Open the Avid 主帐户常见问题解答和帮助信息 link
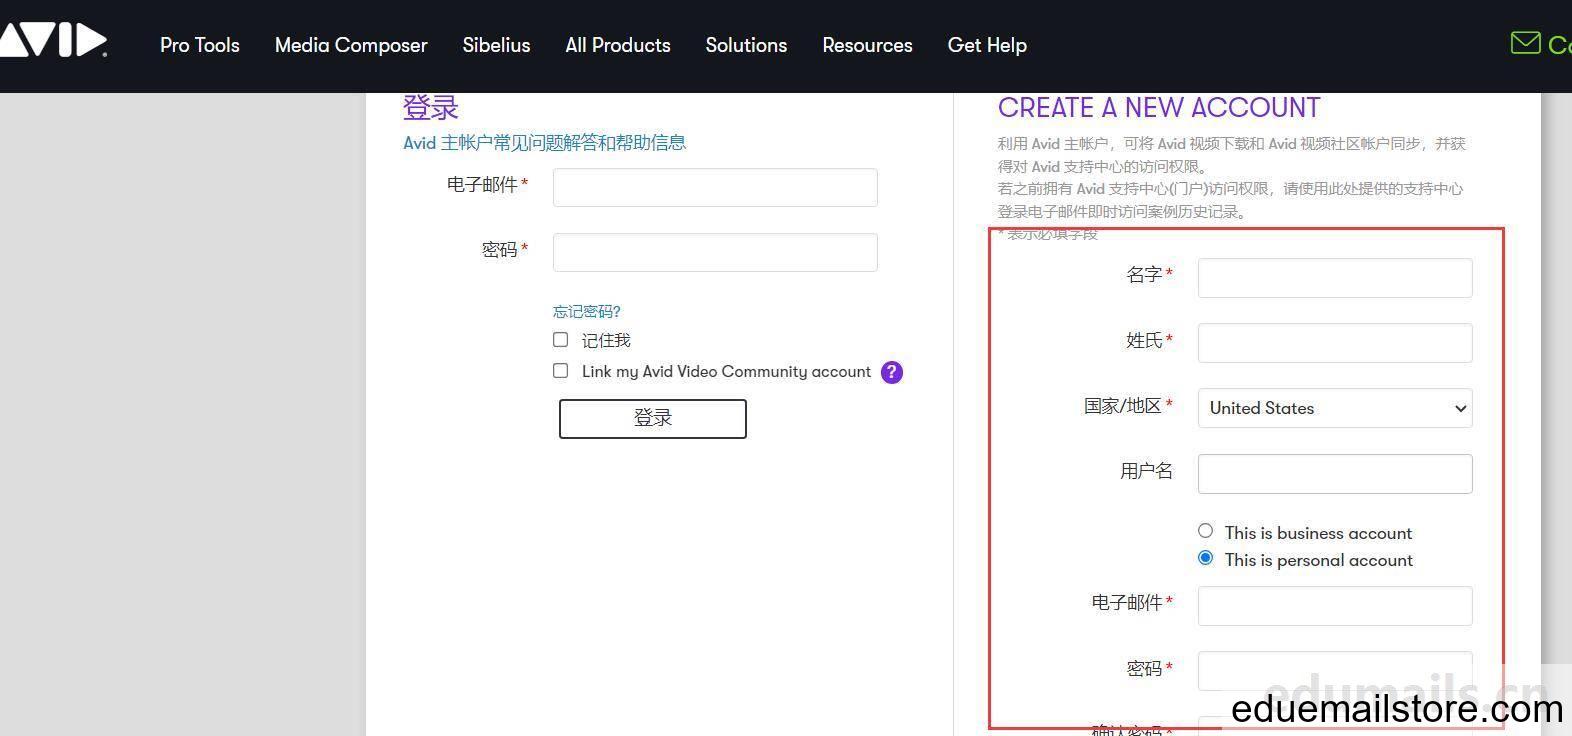Viewport: 1572px width, 736px height. click(545, 143)
